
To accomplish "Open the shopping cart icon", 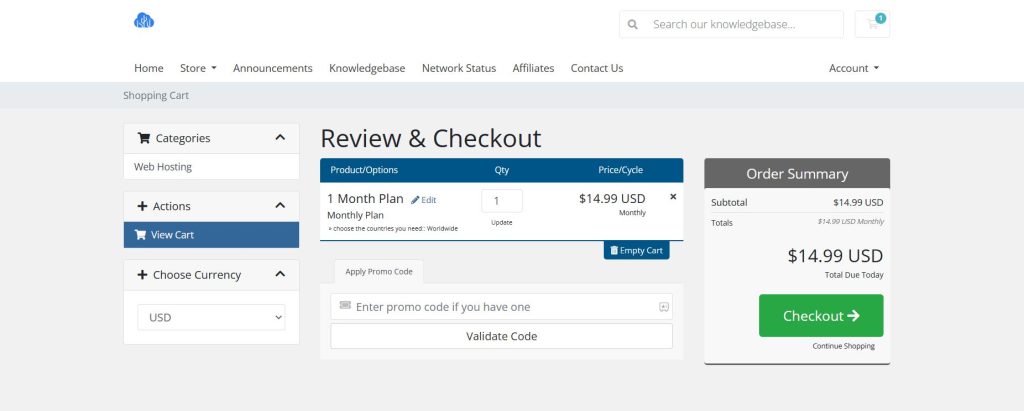I will 872,24.
